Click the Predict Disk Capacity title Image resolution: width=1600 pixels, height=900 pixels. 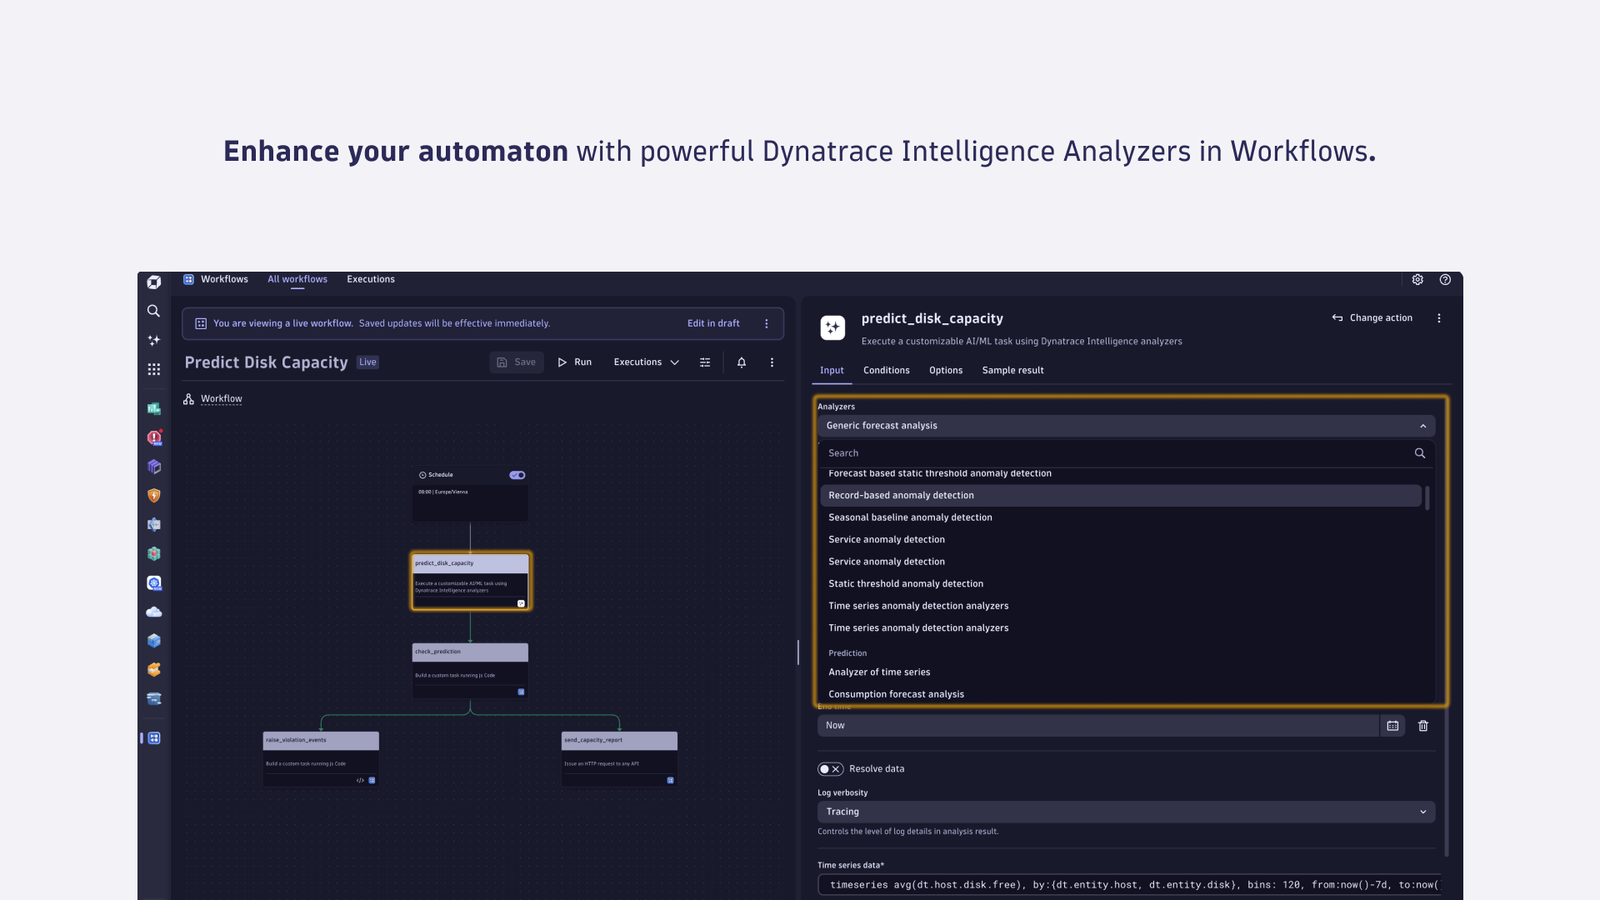tap(266, 363)
